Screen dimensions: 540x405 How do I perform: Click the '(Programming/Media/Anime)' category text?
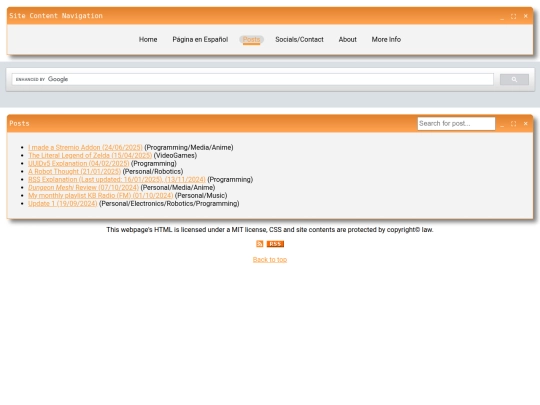click(189, 147)
